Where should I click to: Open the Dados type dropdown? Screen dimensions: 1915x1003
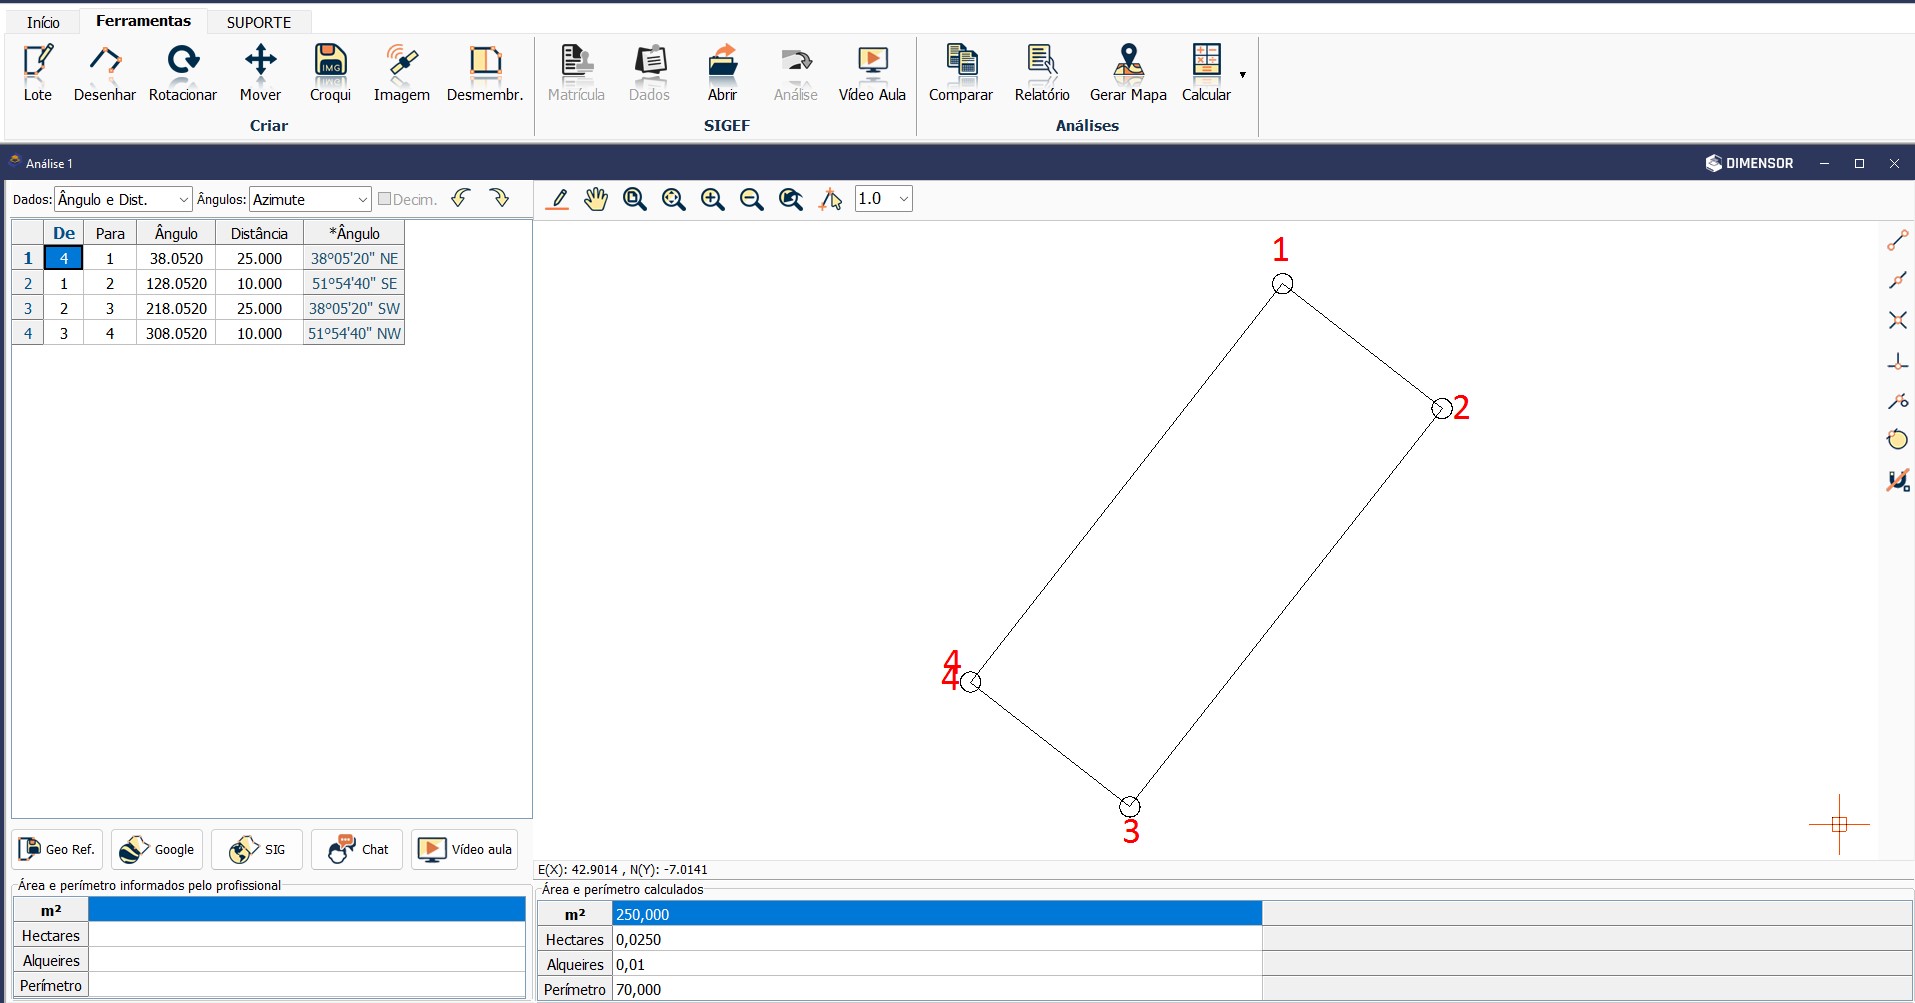[123, 200]
